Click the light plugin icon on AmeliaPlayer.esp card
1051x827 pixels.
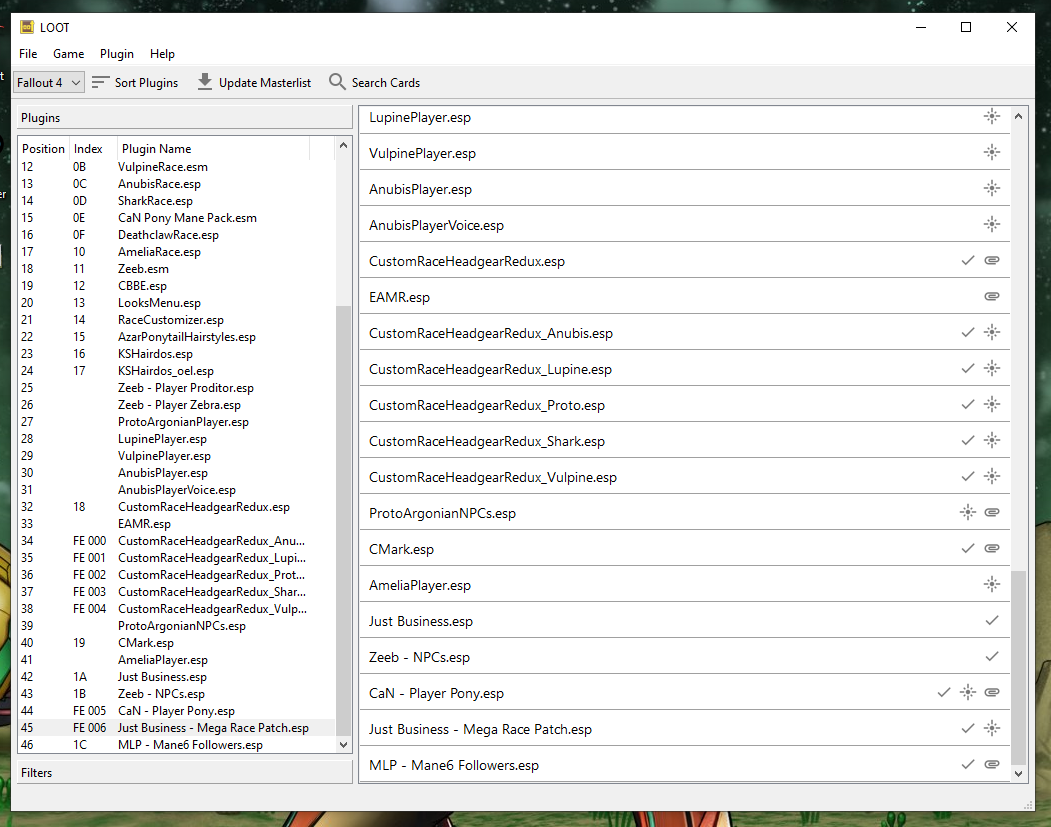992,584
